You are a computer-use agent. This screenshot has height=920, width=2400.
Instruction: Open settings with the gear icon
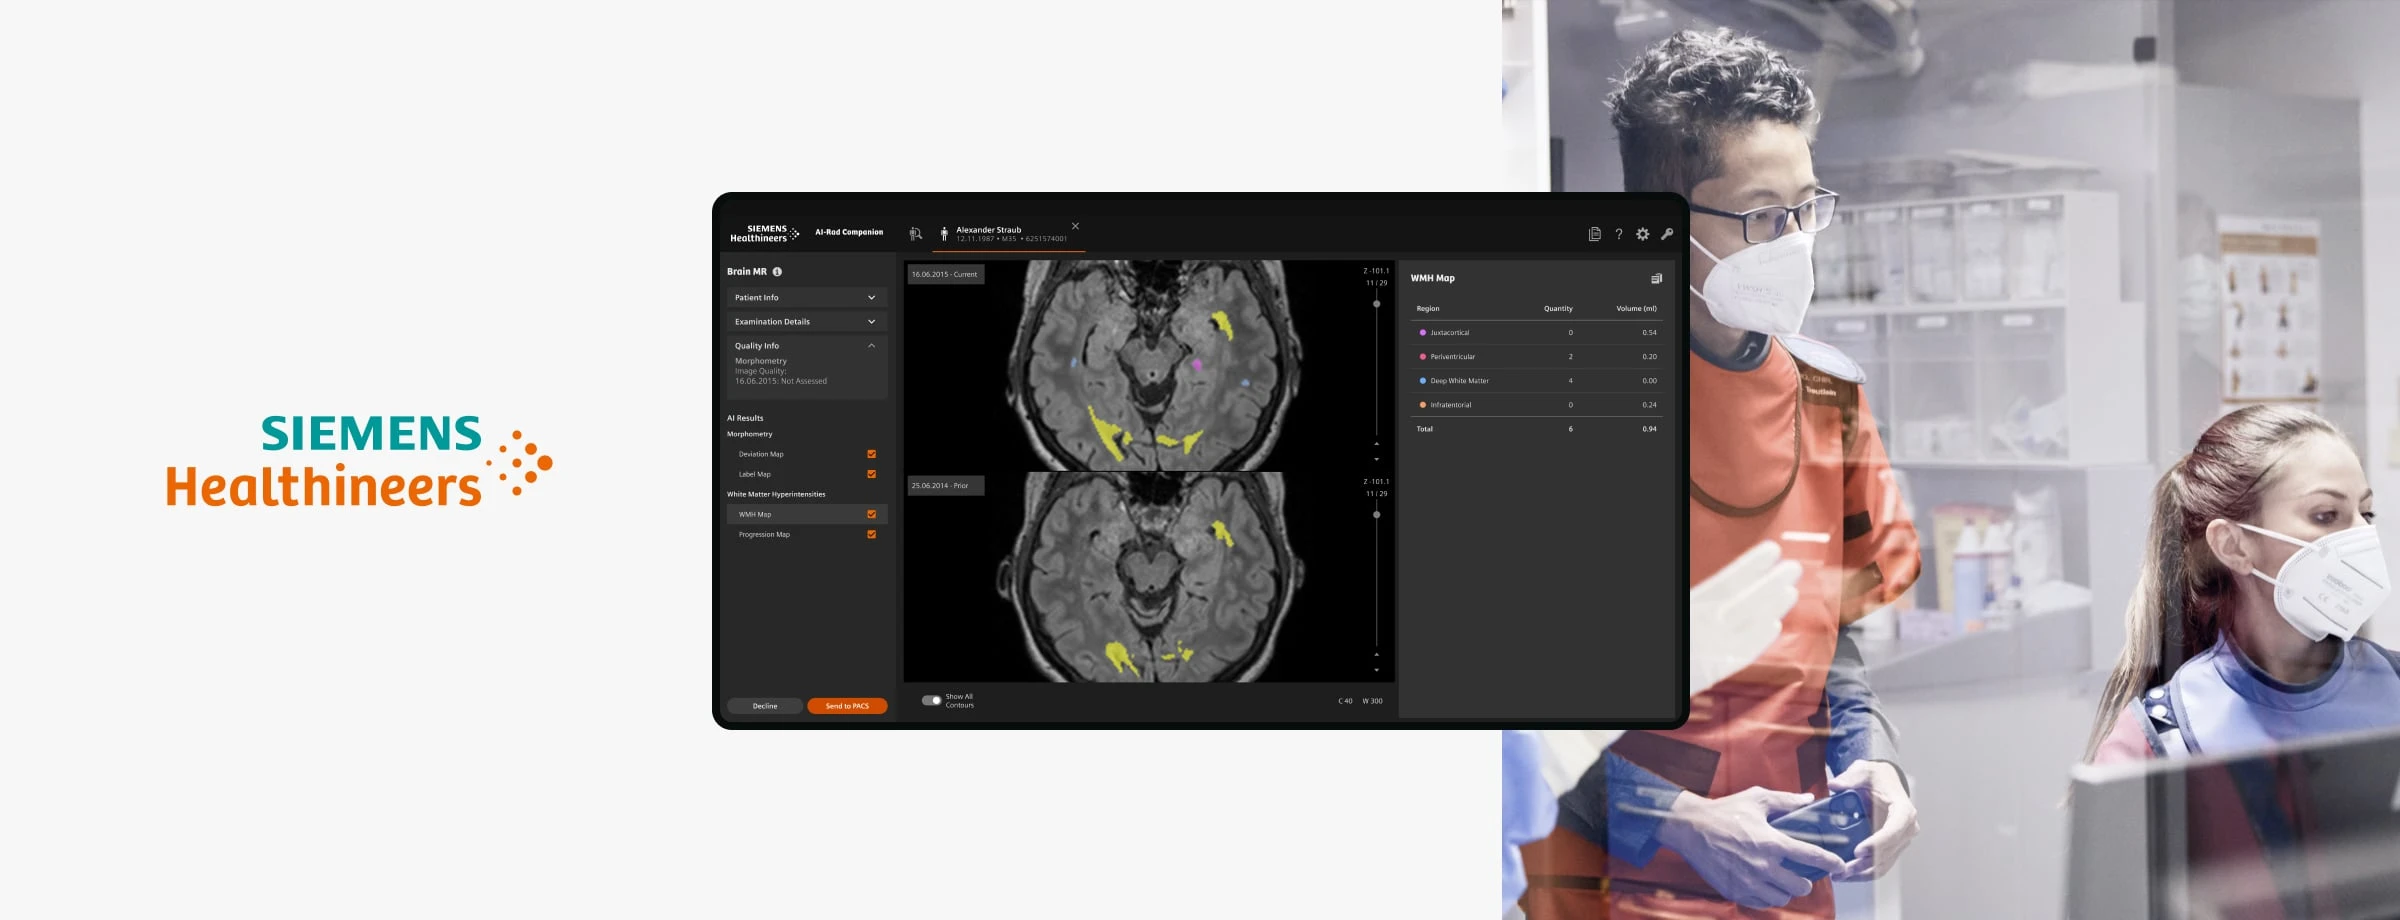tap(1643, 234)
